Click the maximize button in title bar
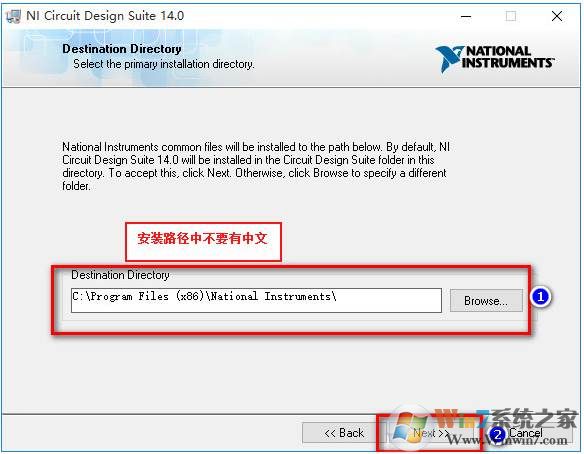Viewport: 584px width, 454px height. coord(511,16)
